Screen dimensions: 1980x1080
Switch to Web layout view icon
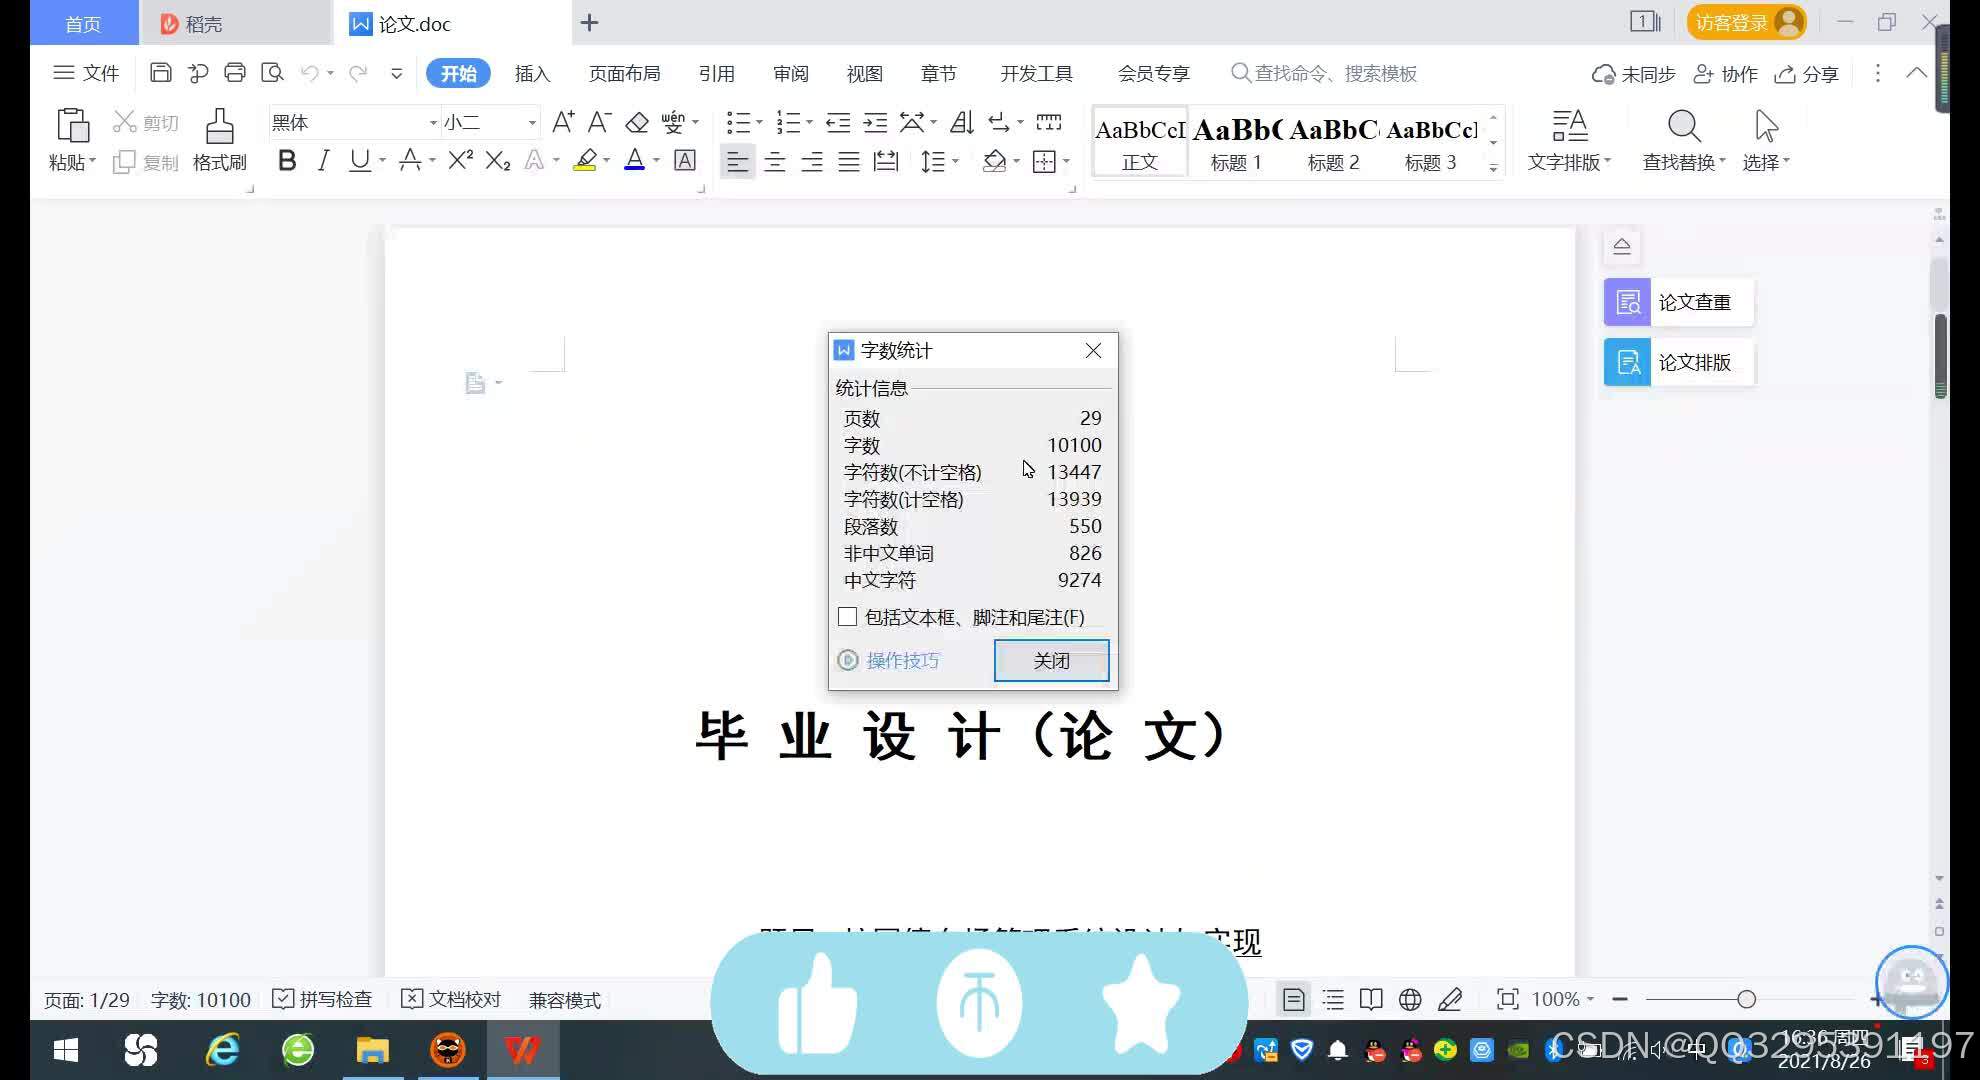click(x=1410, y=999)
